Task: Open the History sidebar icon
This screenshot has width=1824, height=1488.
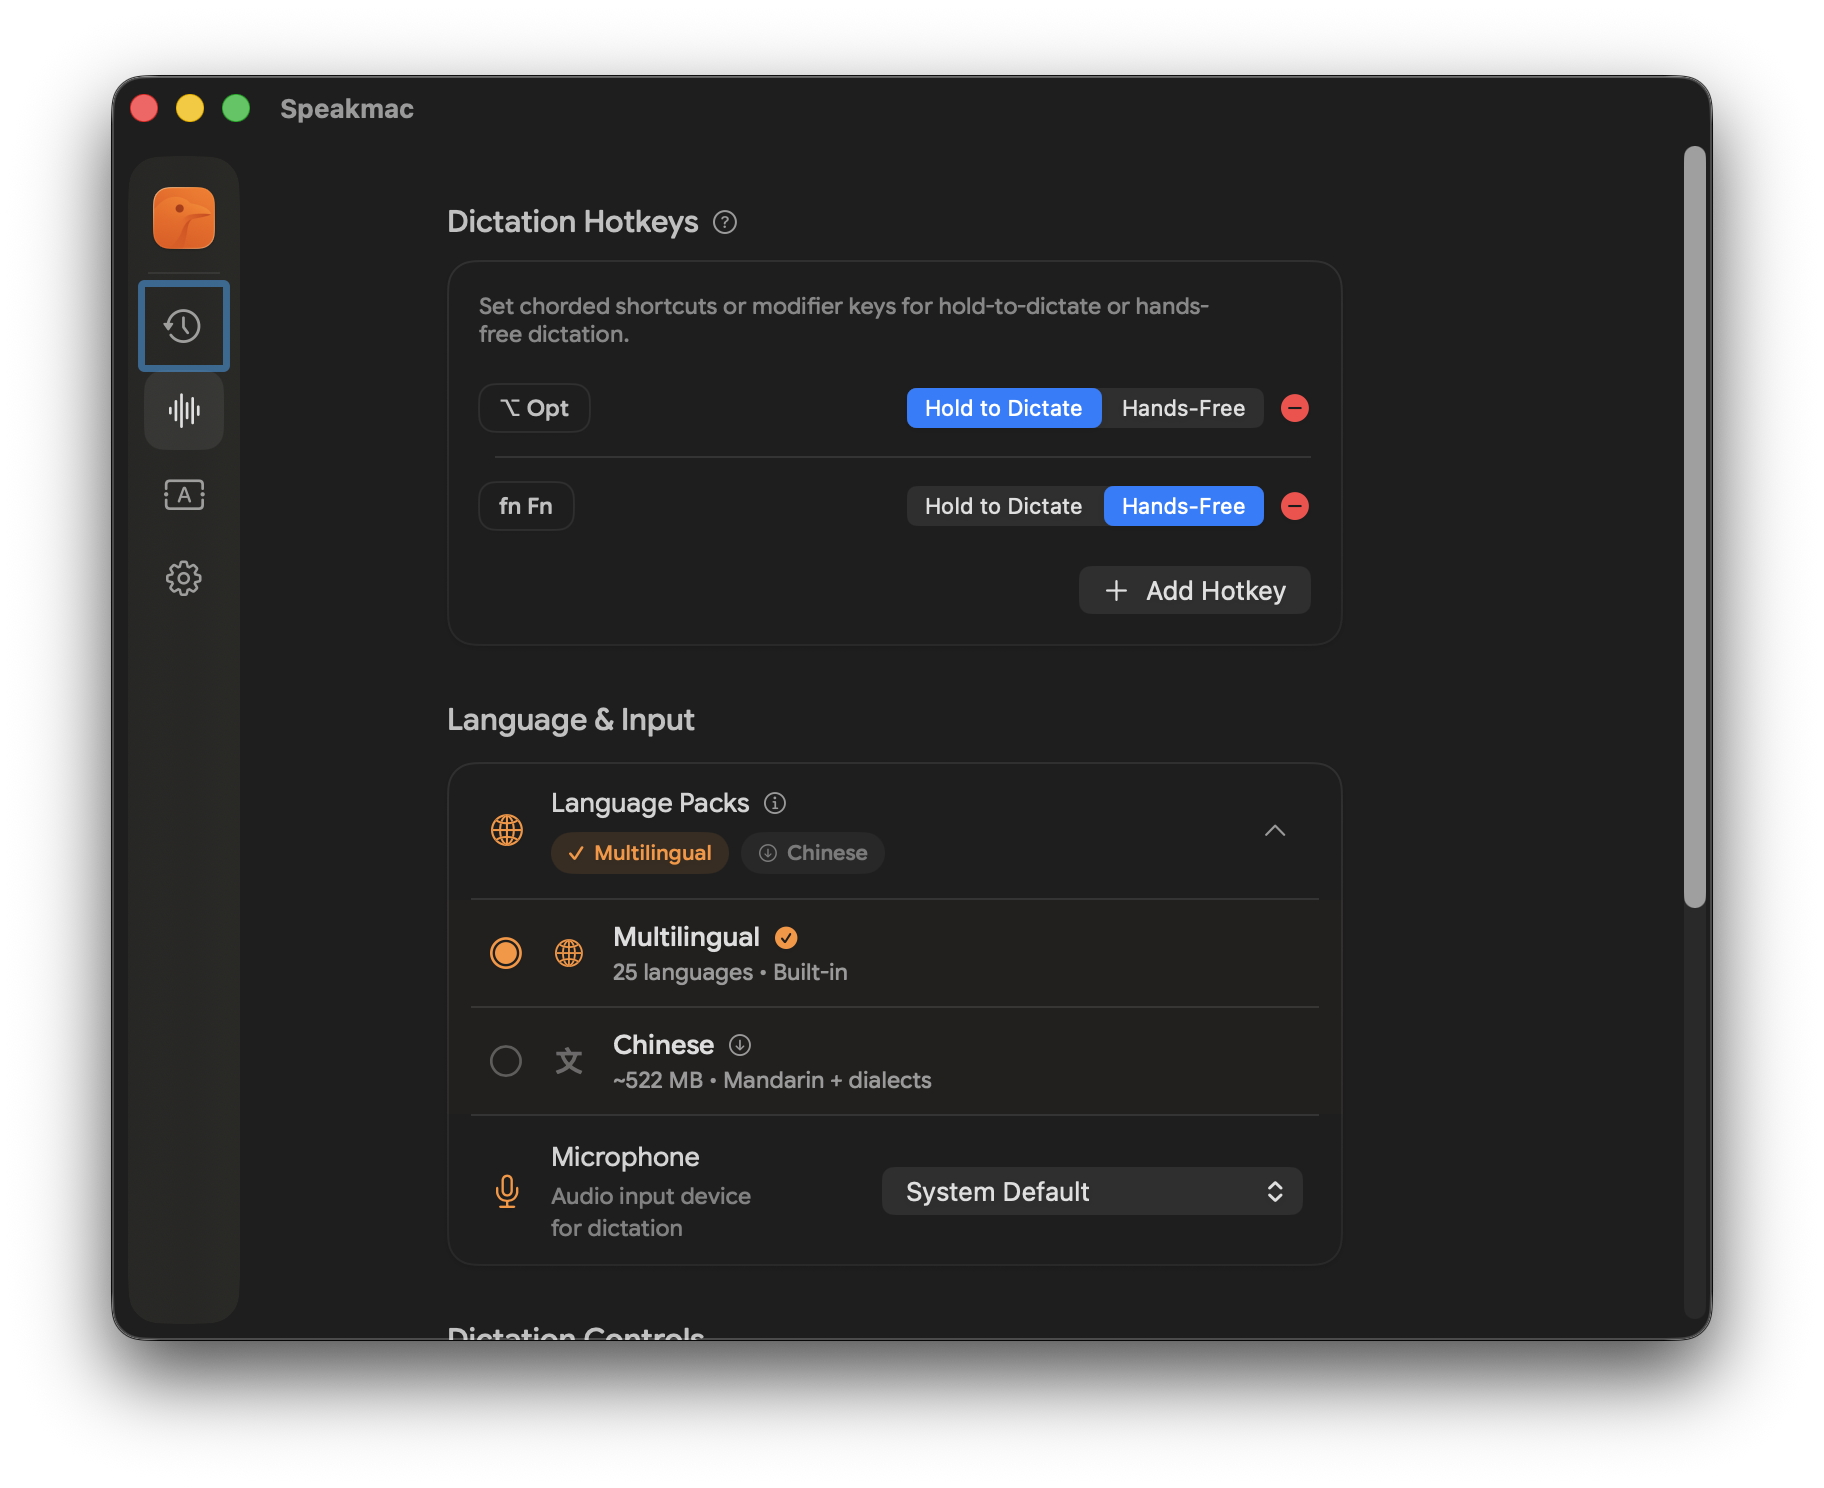Action: (x=184, y=326)
